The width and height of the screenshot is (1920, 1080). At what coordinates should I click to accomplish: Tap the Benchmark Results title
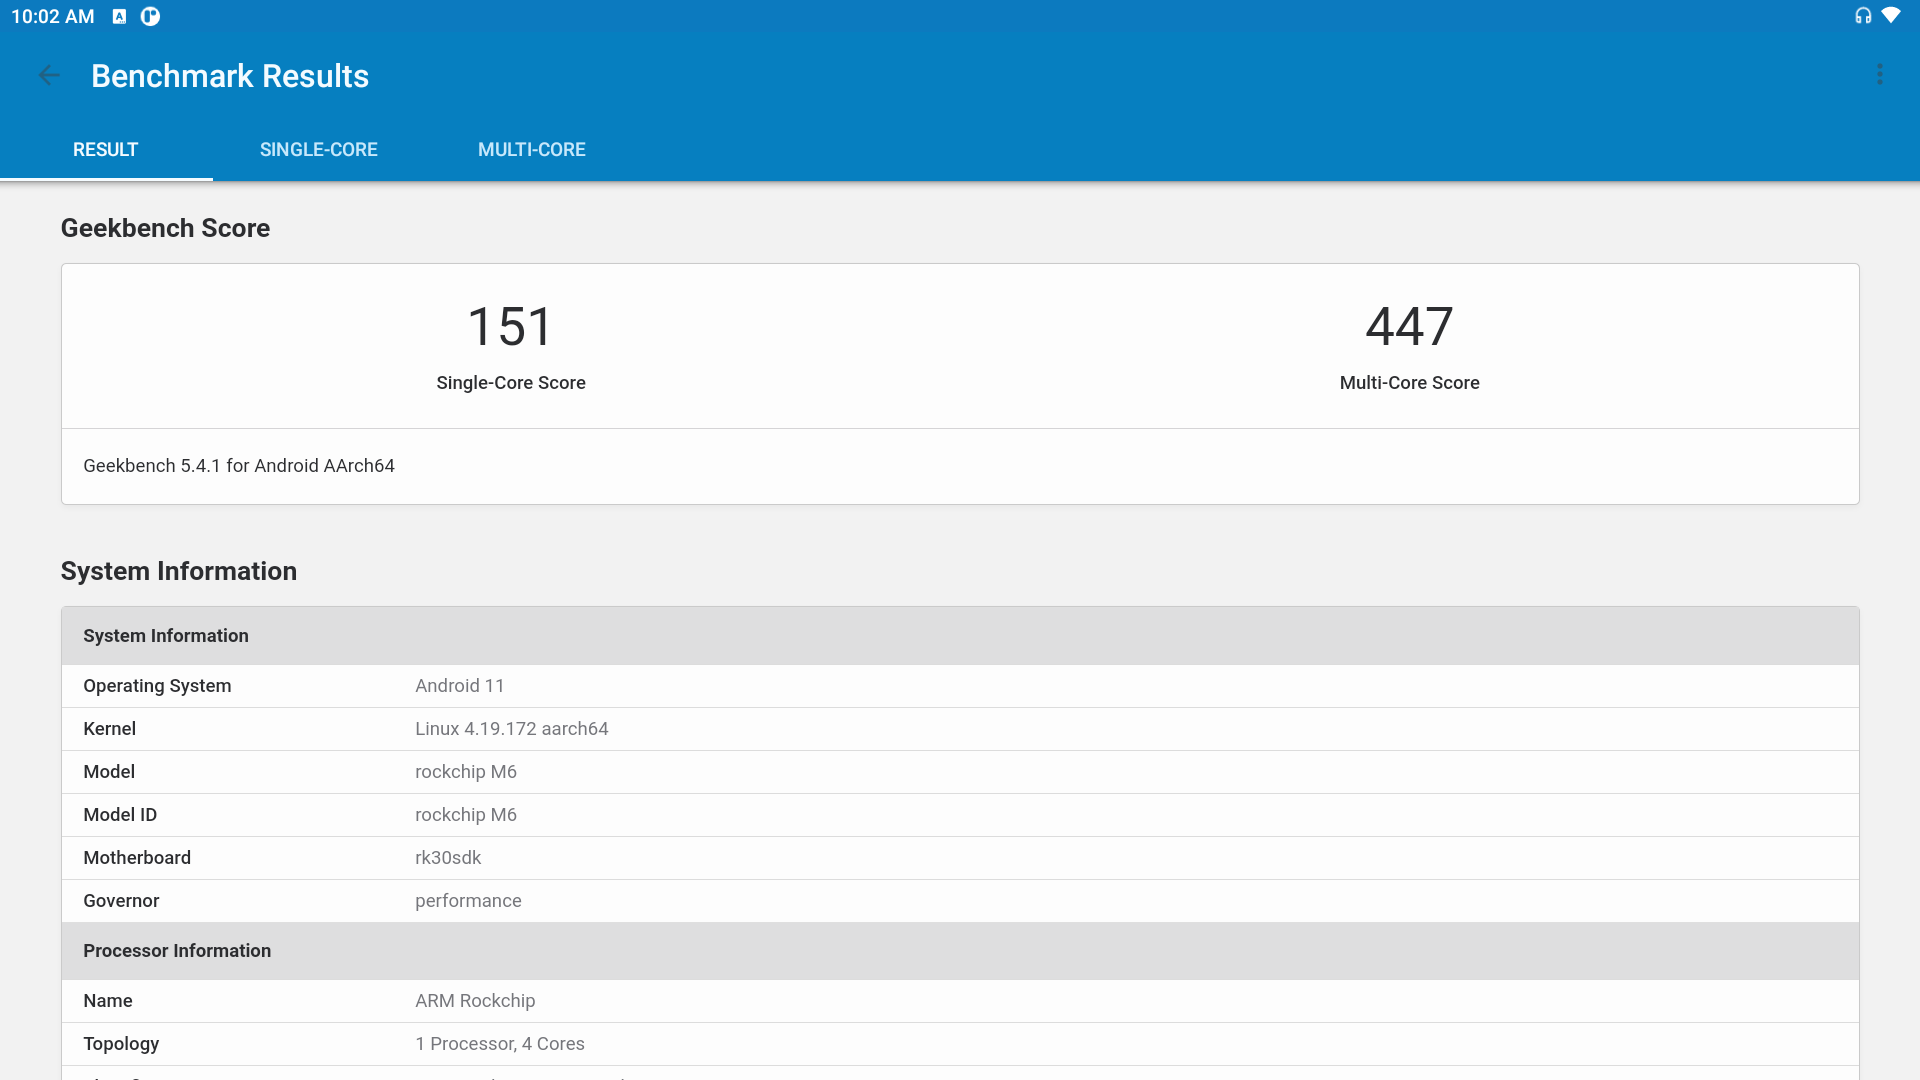pos(230,76)
